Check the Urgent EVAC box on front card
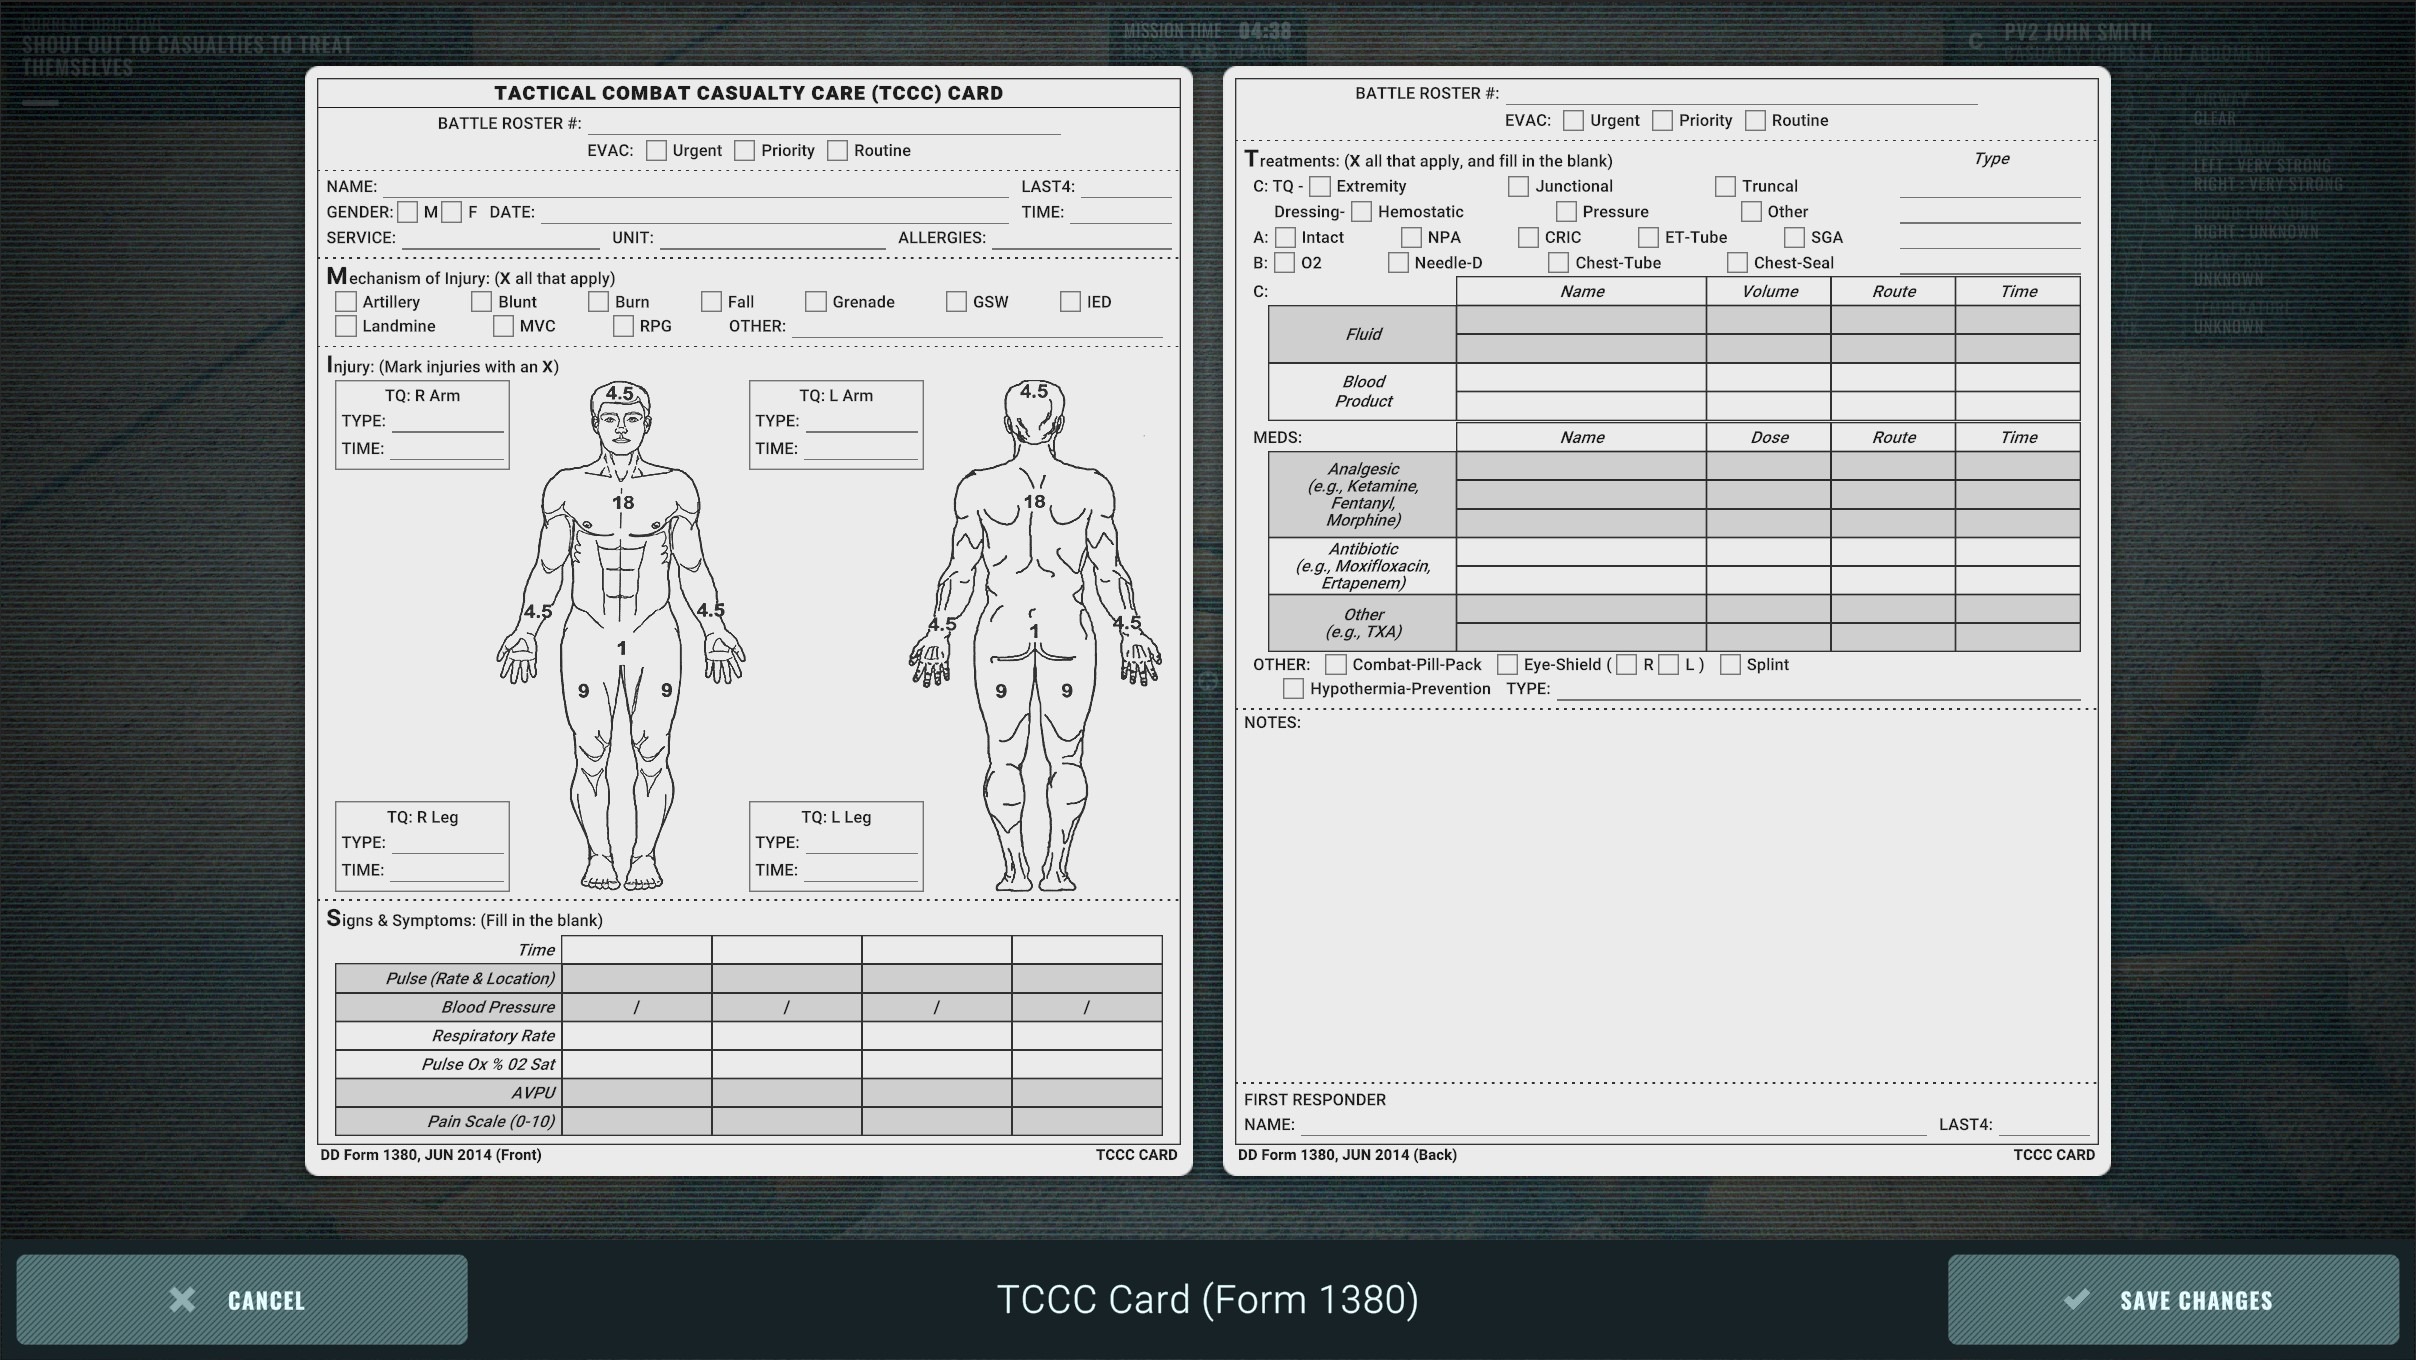The width and height of the screenshot is (2416, 1360). pos(656,150)
